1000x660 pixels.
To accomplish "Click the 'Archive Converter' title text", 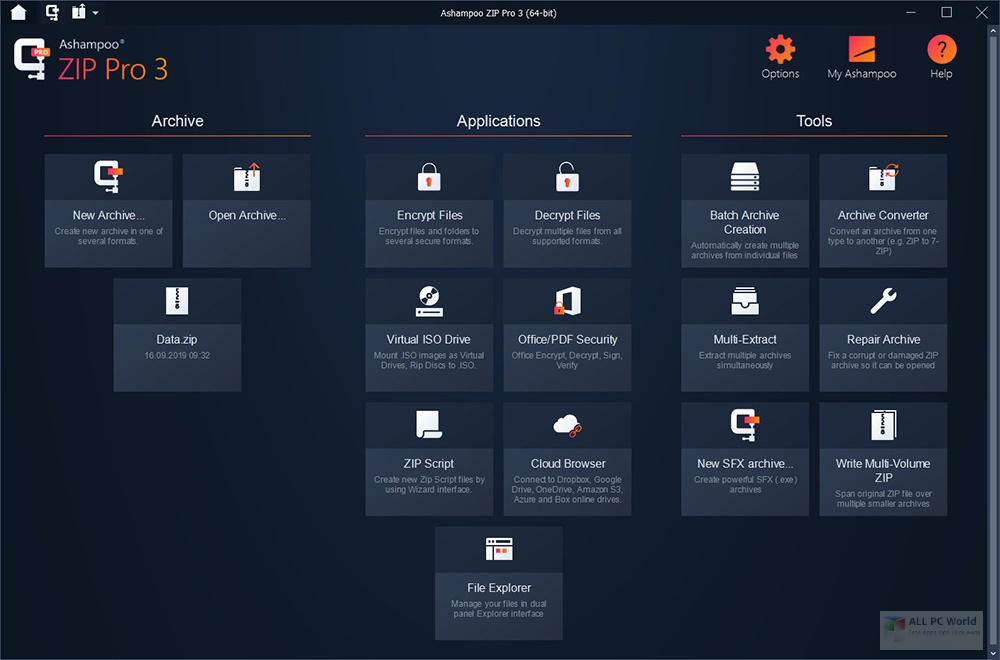I will pos(883,216).
